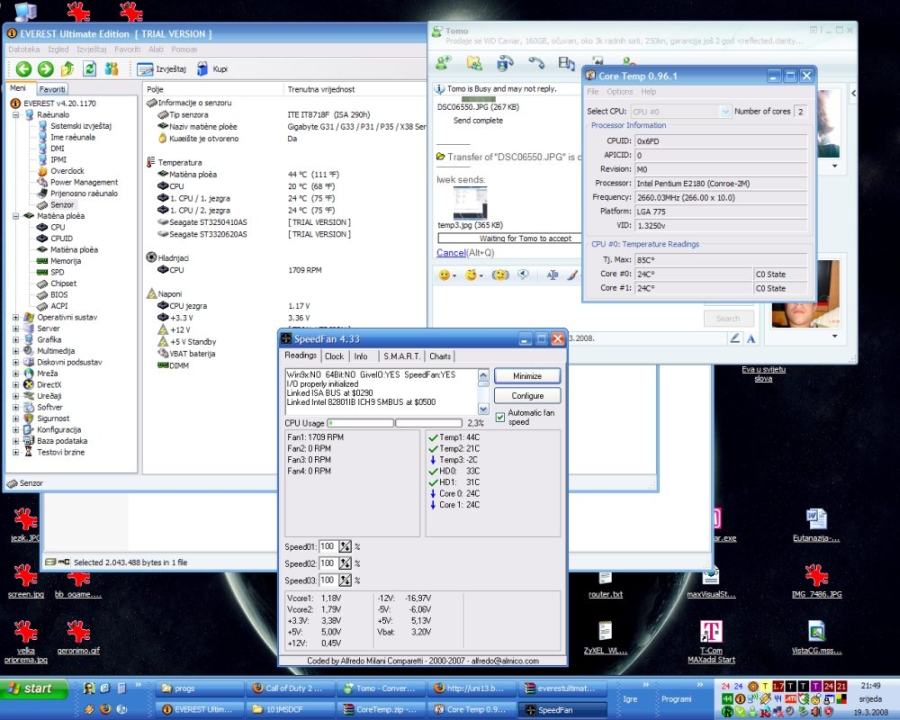Open the Favoriti tab in EVEREST
Image resolution: width=900 pixels, height=720 pixels.
52,89
